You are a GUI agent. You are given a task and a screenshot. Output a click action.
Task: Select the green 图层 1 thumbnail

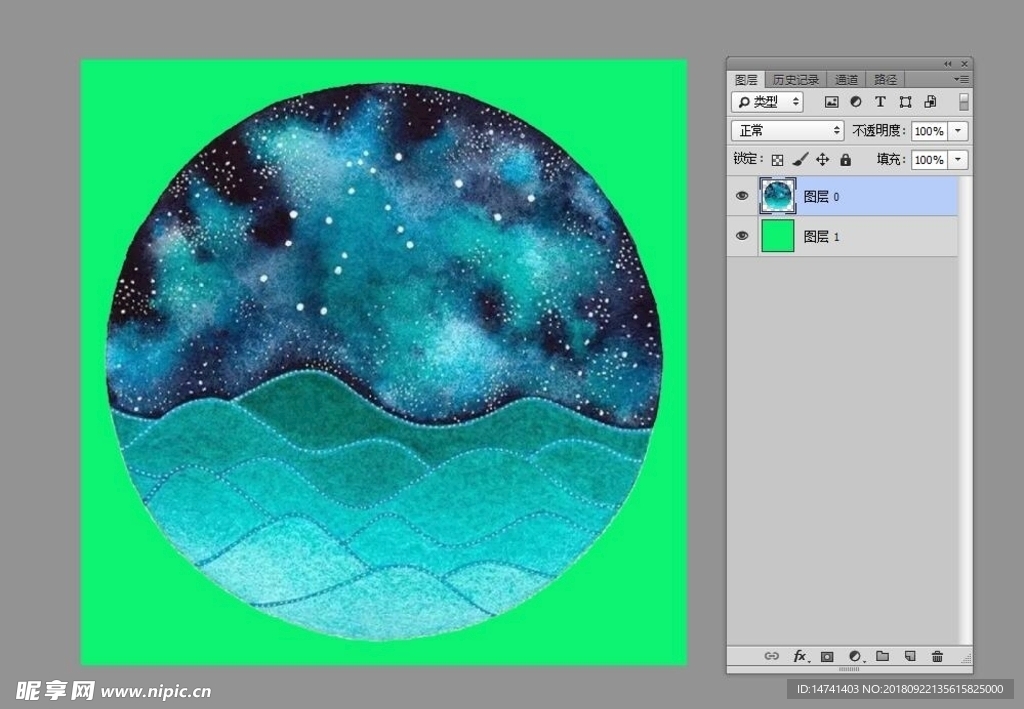click(x=777, y=236)
